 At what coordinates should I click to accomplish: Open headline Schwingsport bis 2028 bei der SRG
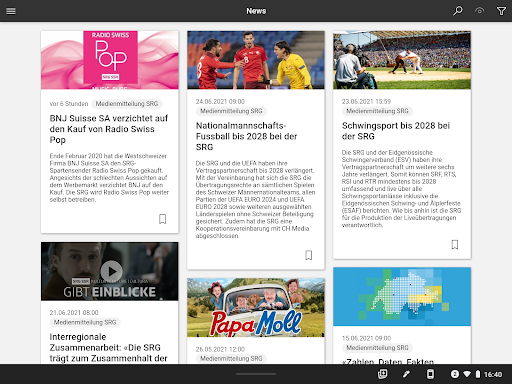click(x=396, y=131)
